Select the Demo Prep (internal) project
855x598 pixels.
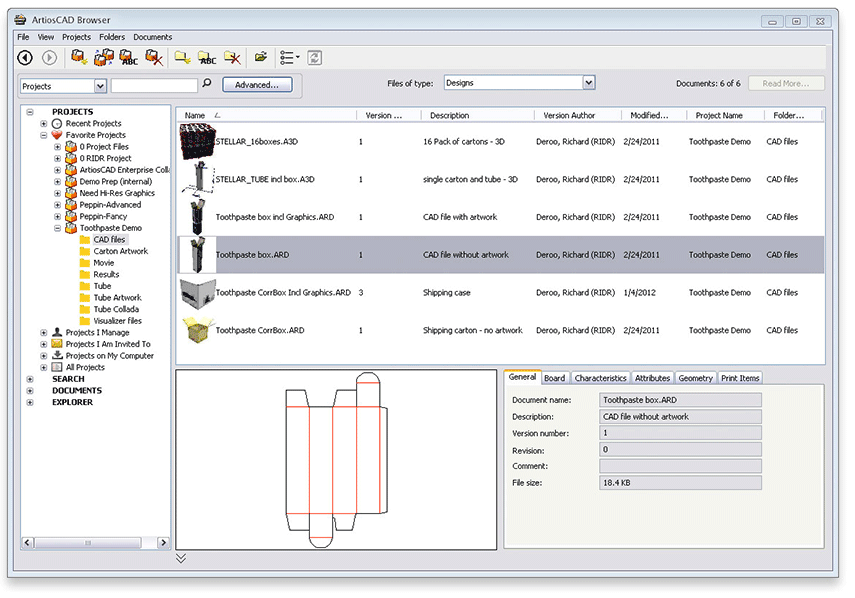pyautogui.click(x=116, y=182)
